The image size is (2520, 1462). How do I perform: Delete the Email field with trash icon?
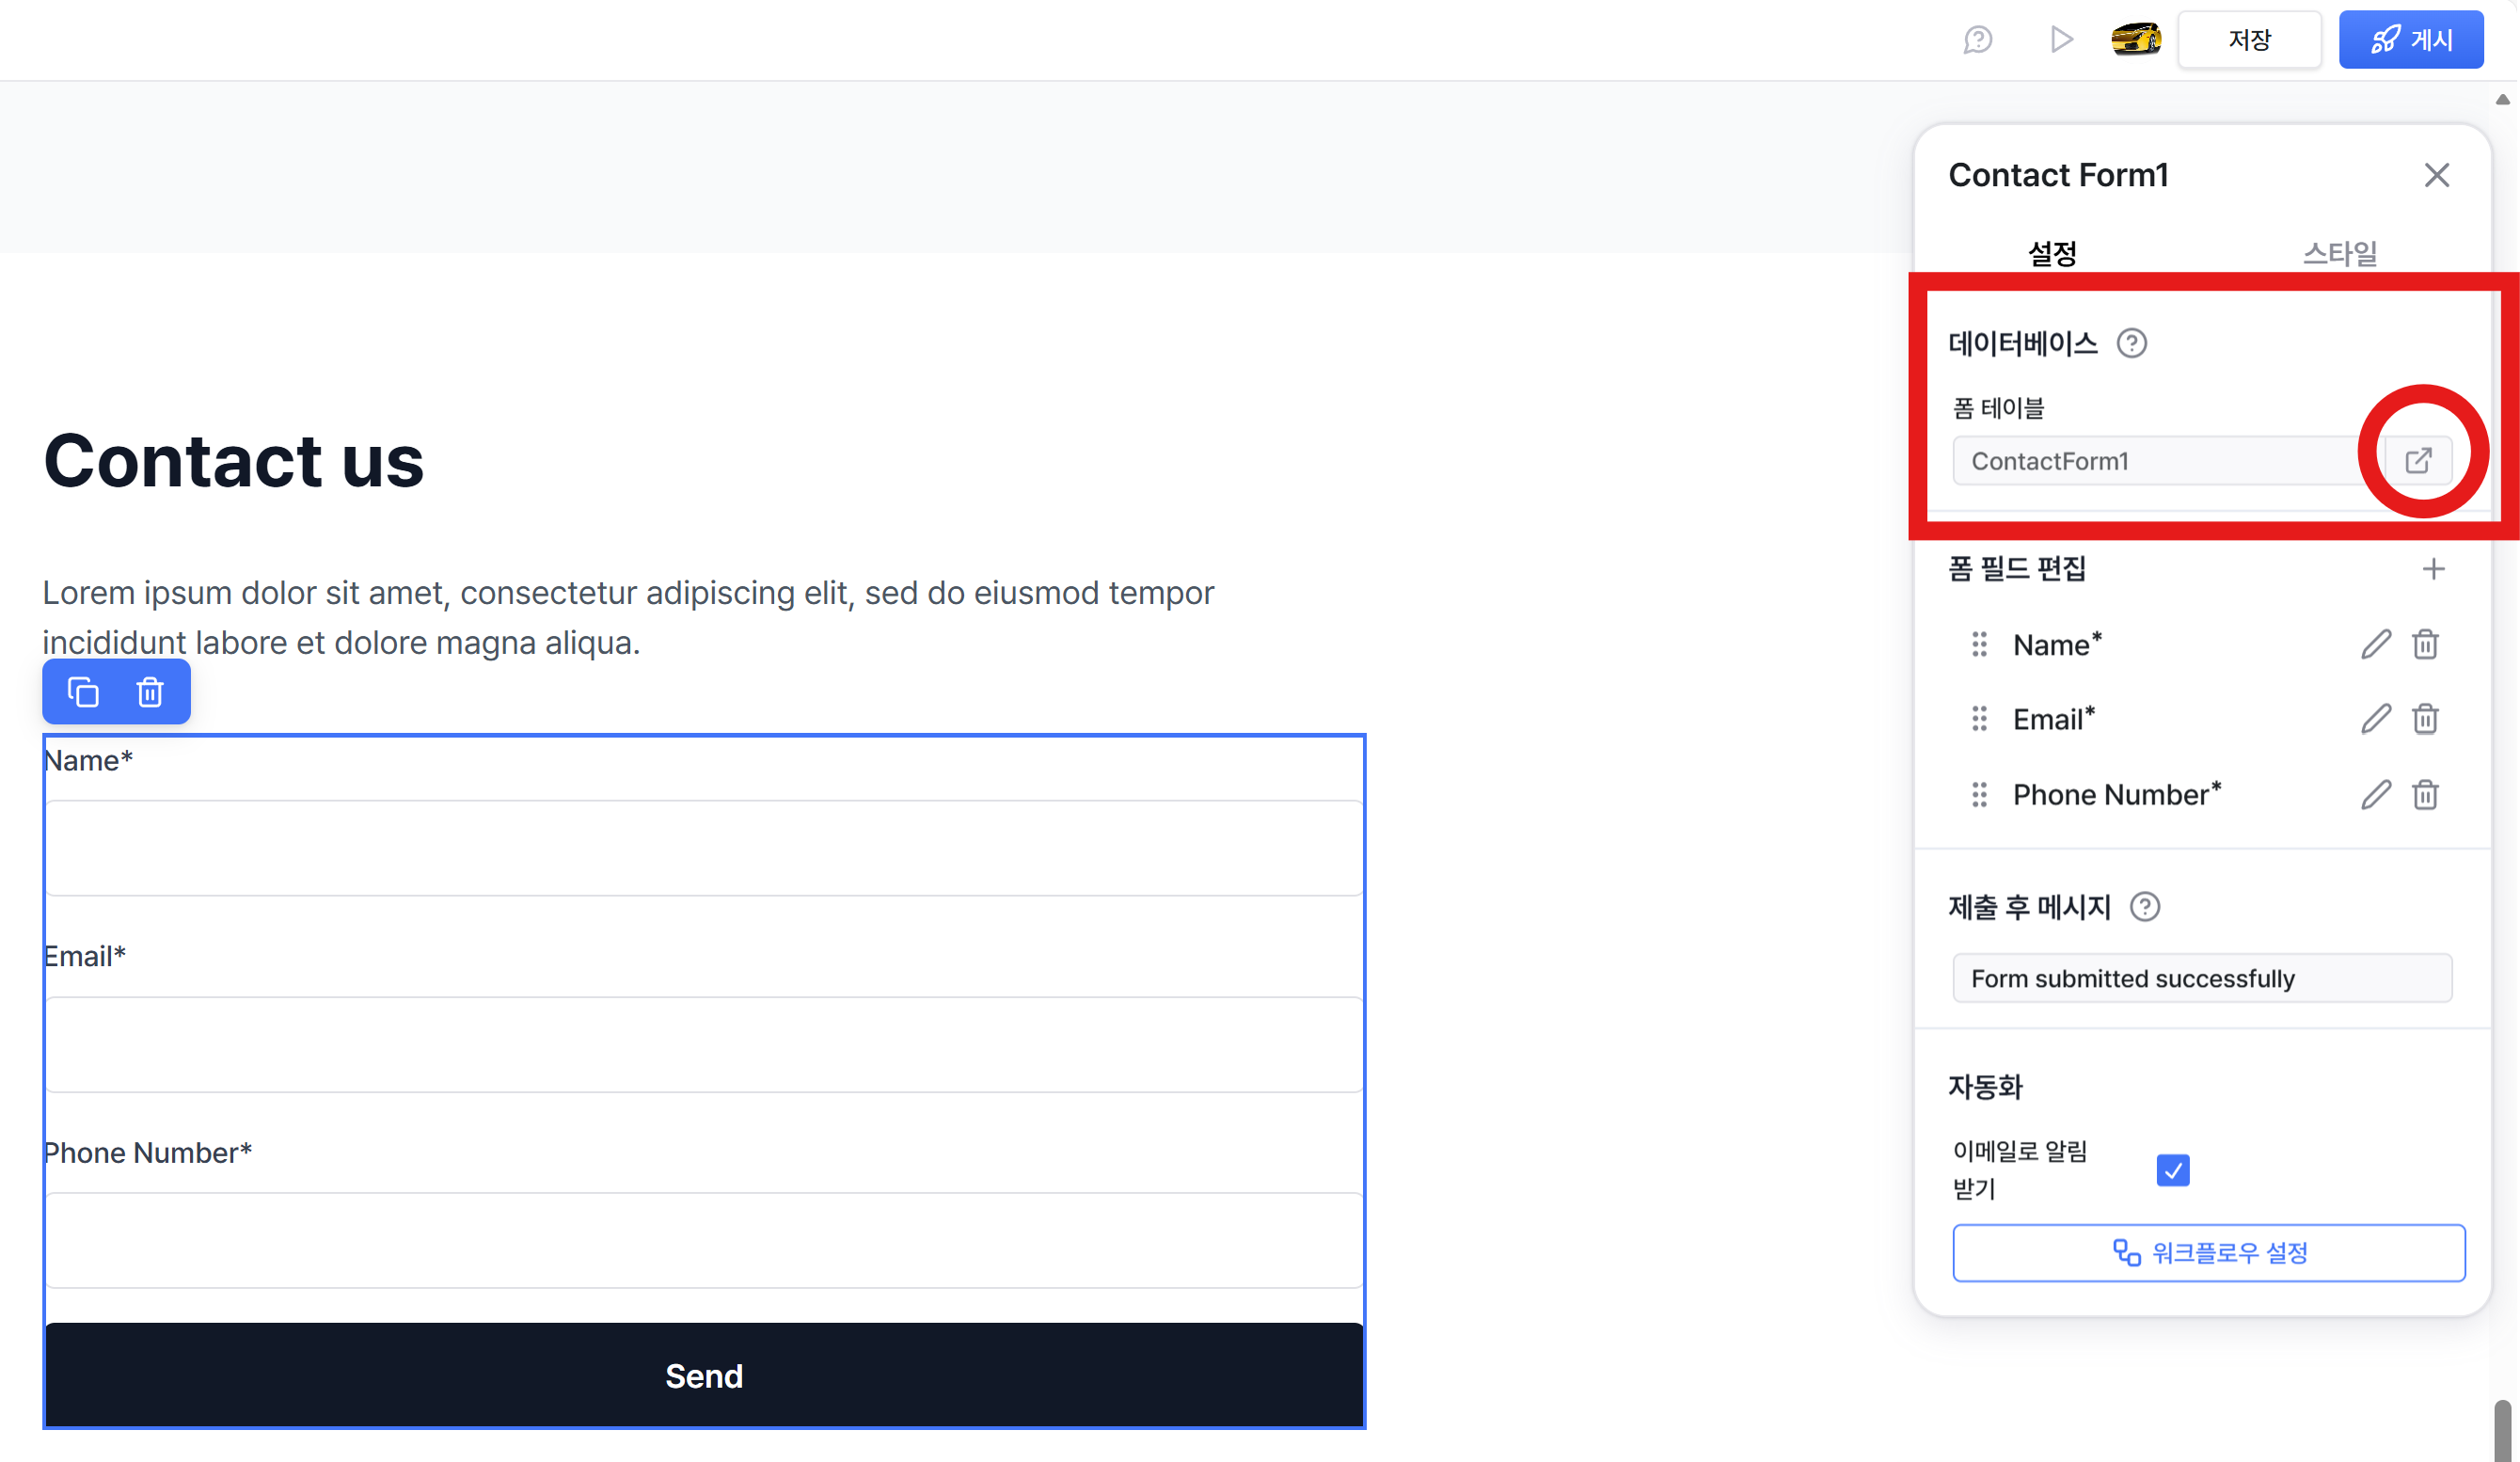click(2425, 719)
